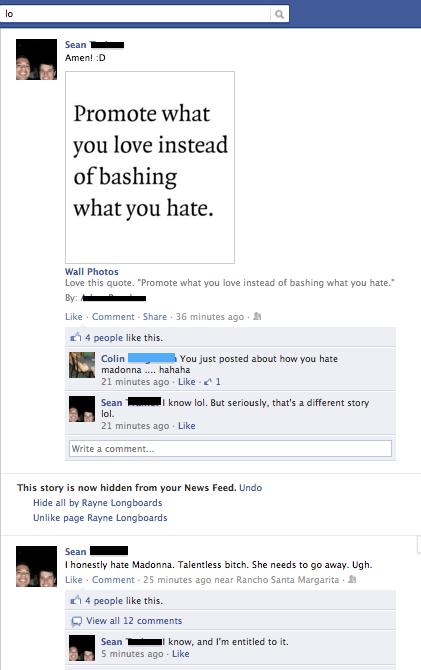
Task: Click the search magnifier icon
Action: click(x=279, y=14)
